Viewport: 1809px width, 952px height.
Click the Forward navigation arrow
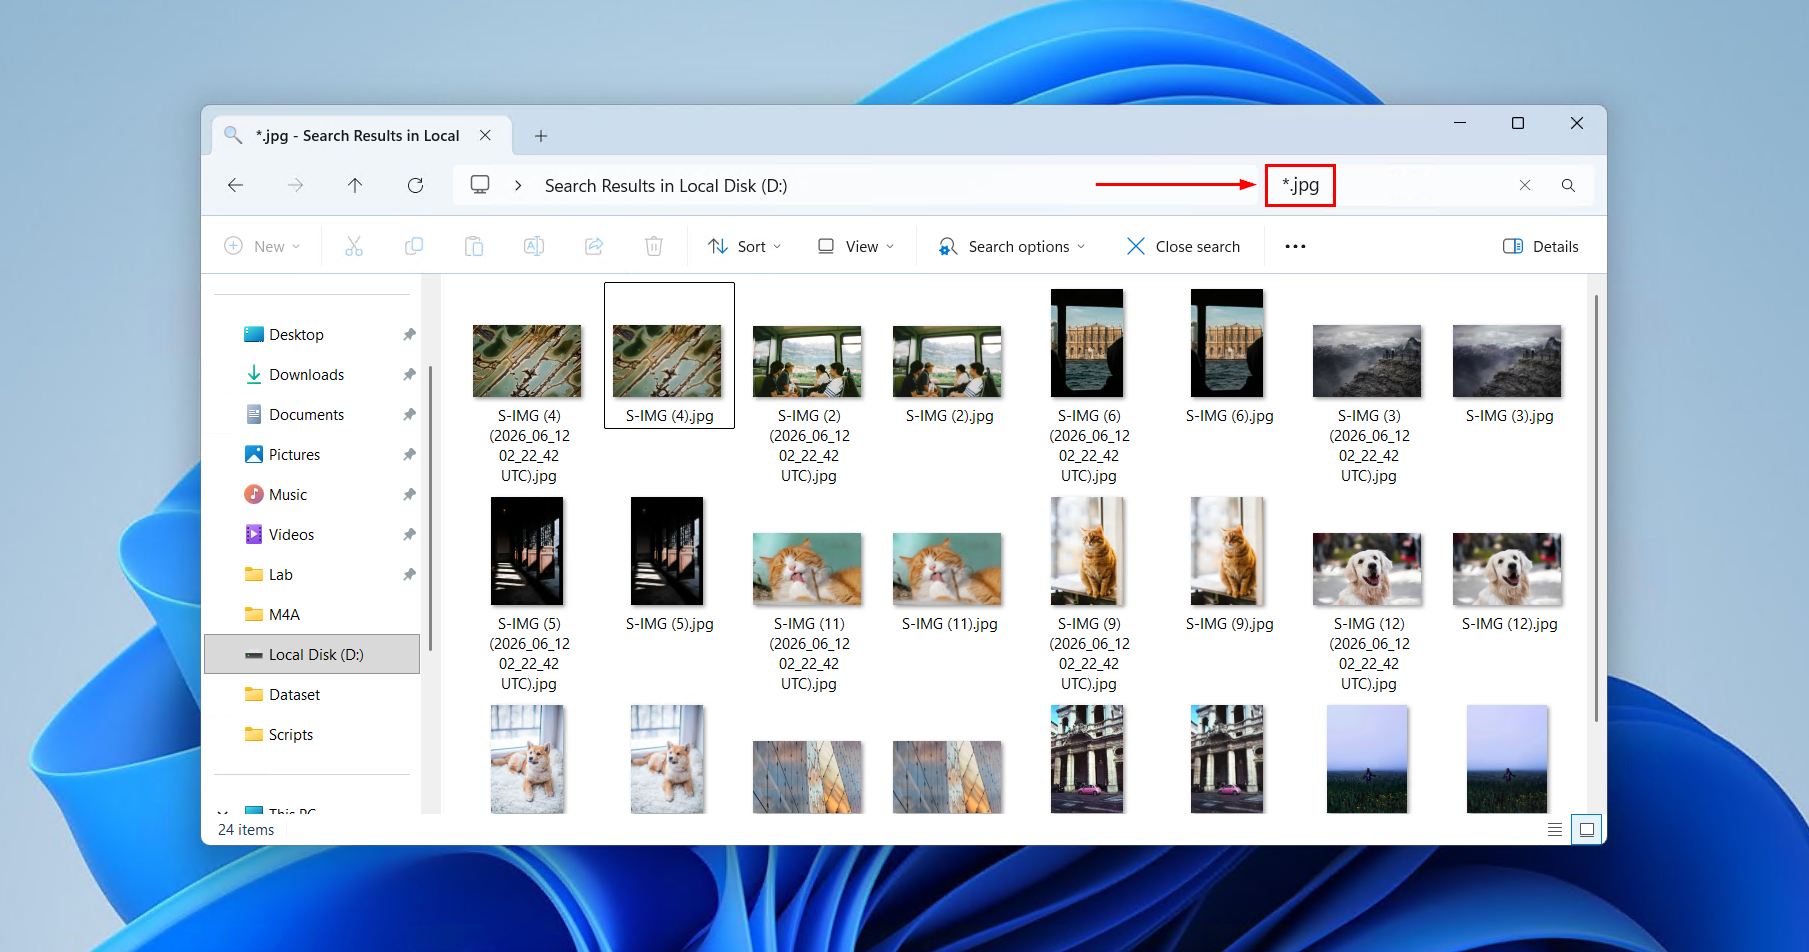(295, 185)
